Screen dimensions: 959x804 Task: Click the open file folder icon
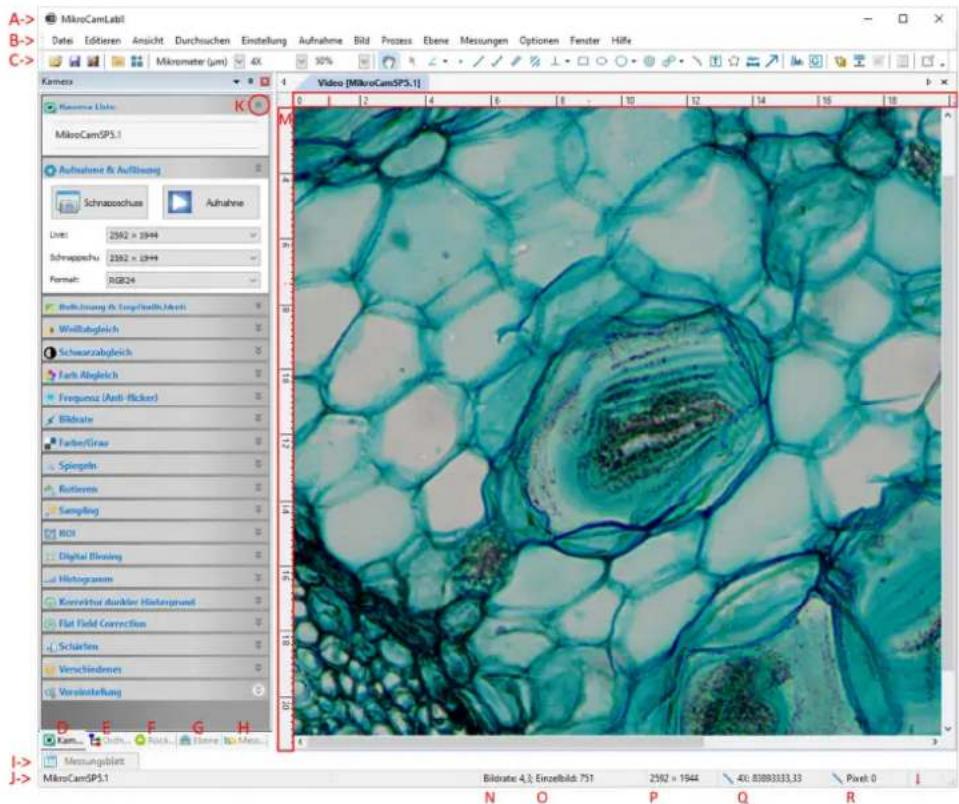click(x=56, y=62)
